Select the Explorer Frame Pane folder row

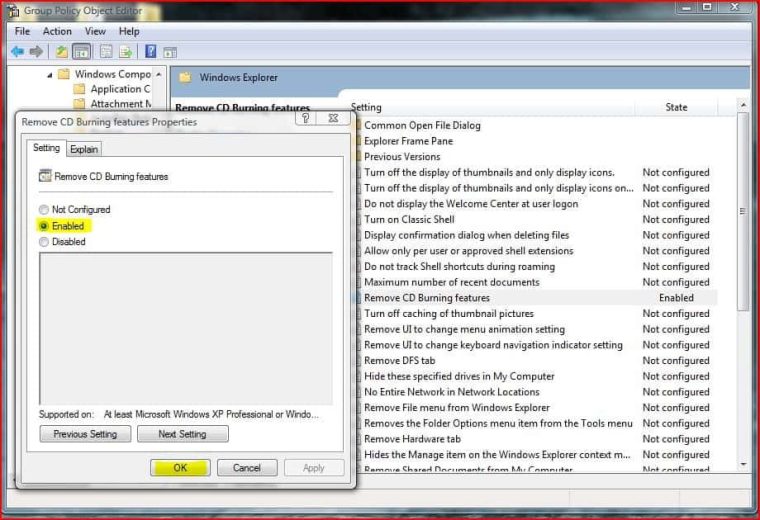[408, 141]
